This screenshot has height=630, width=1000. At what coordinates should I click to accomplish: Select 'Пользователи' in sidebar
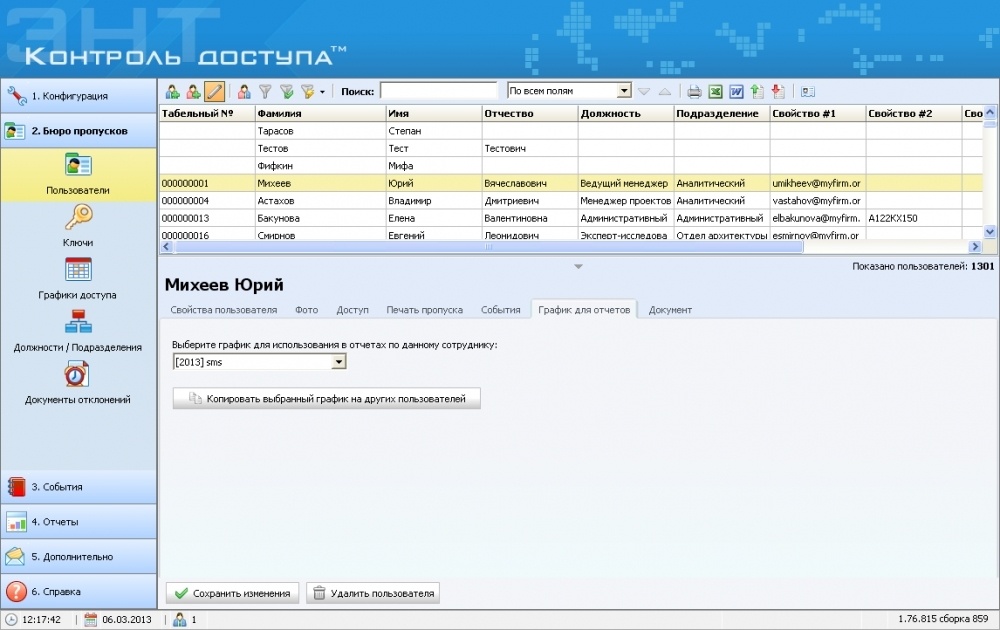coord(78,174)
